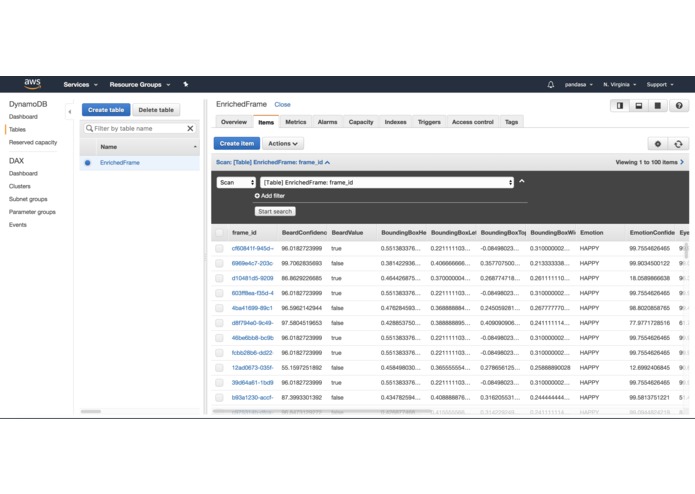Check the row cf60841f-945d checkbox
This screenshot has height=494, width=695.
click(219, 248)
